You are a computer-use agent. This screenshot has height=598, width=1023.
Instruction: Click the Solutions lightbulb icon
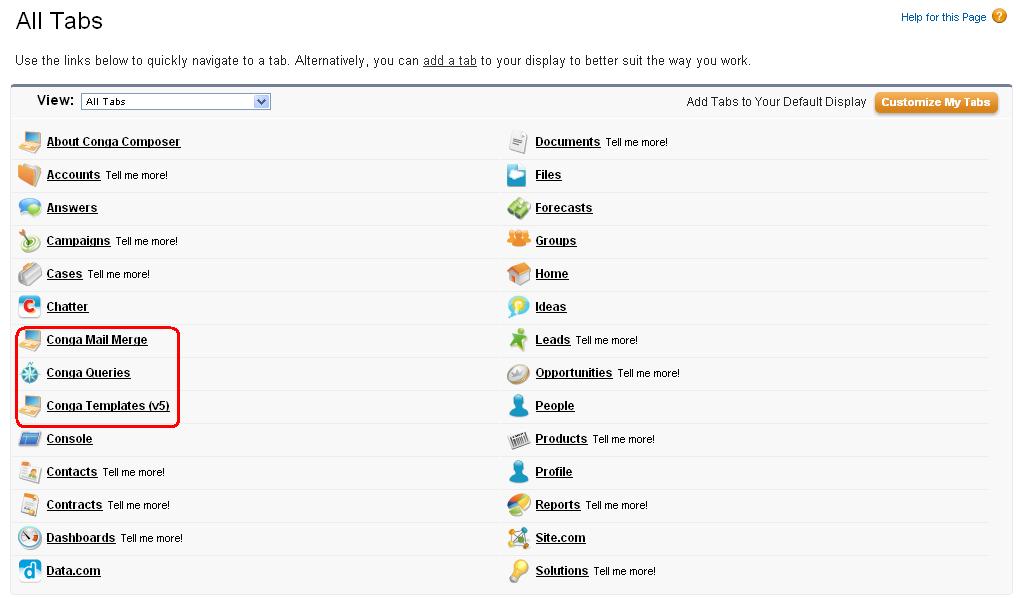[x=519, y=571]
